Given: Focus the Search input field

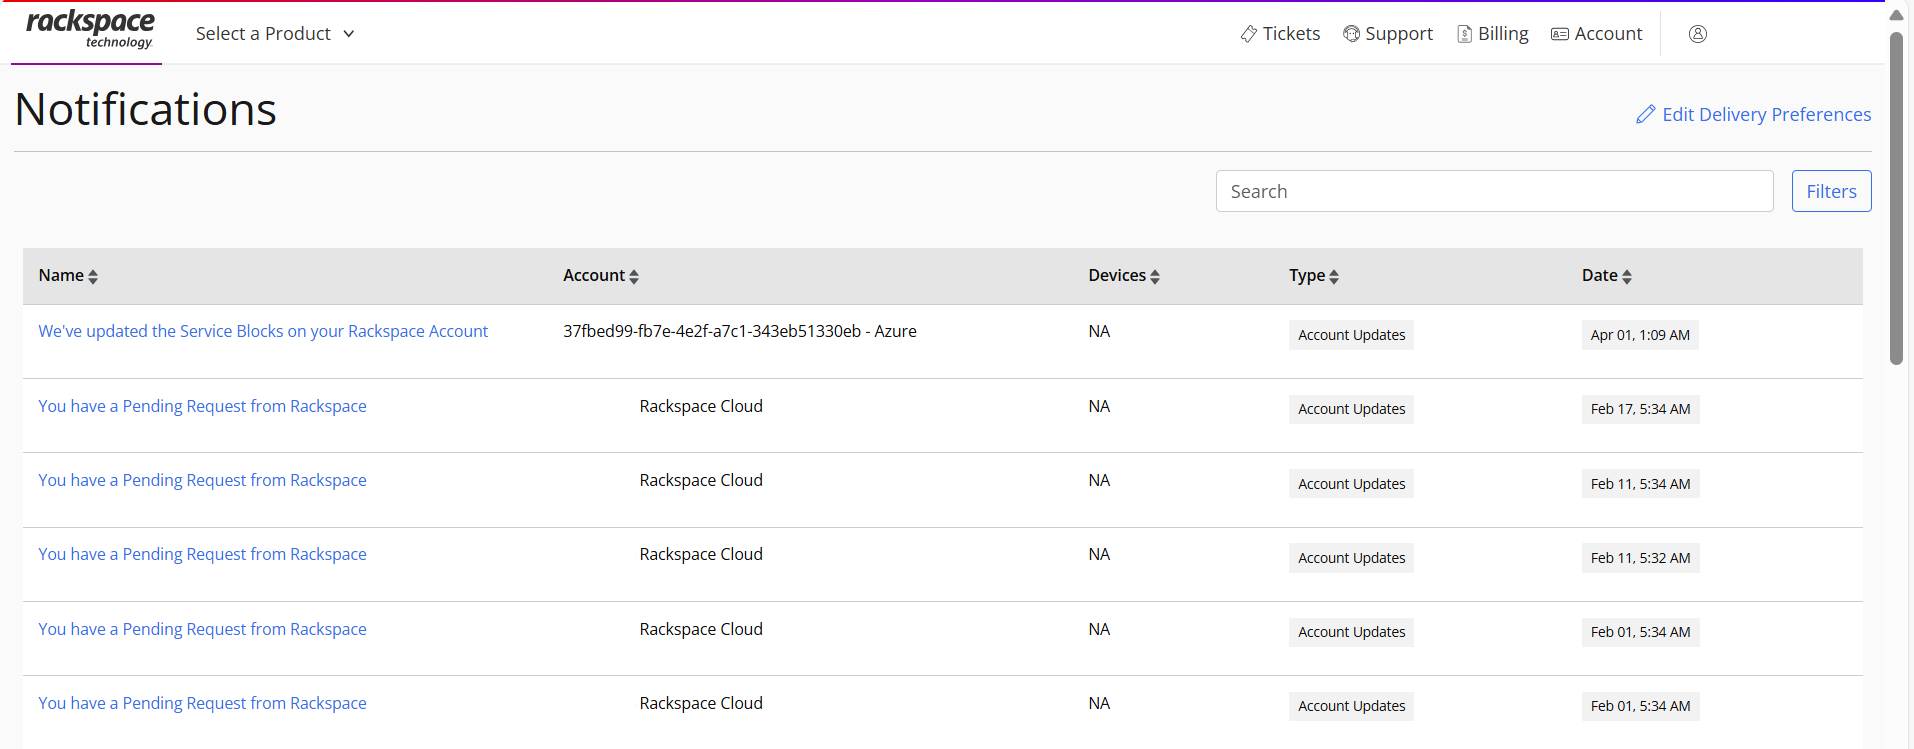Looking at the screenshot, I should pos(1494,191).
